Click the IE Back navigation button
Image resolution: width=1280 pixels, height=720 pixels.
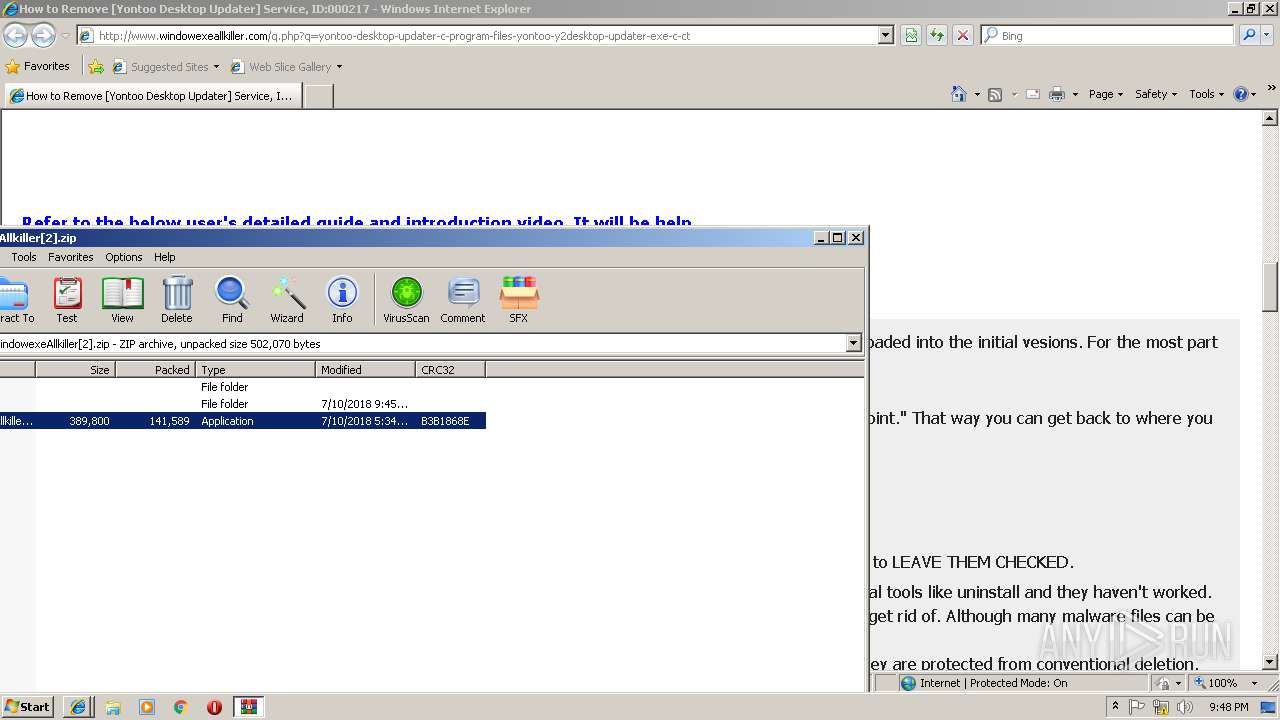15,36
